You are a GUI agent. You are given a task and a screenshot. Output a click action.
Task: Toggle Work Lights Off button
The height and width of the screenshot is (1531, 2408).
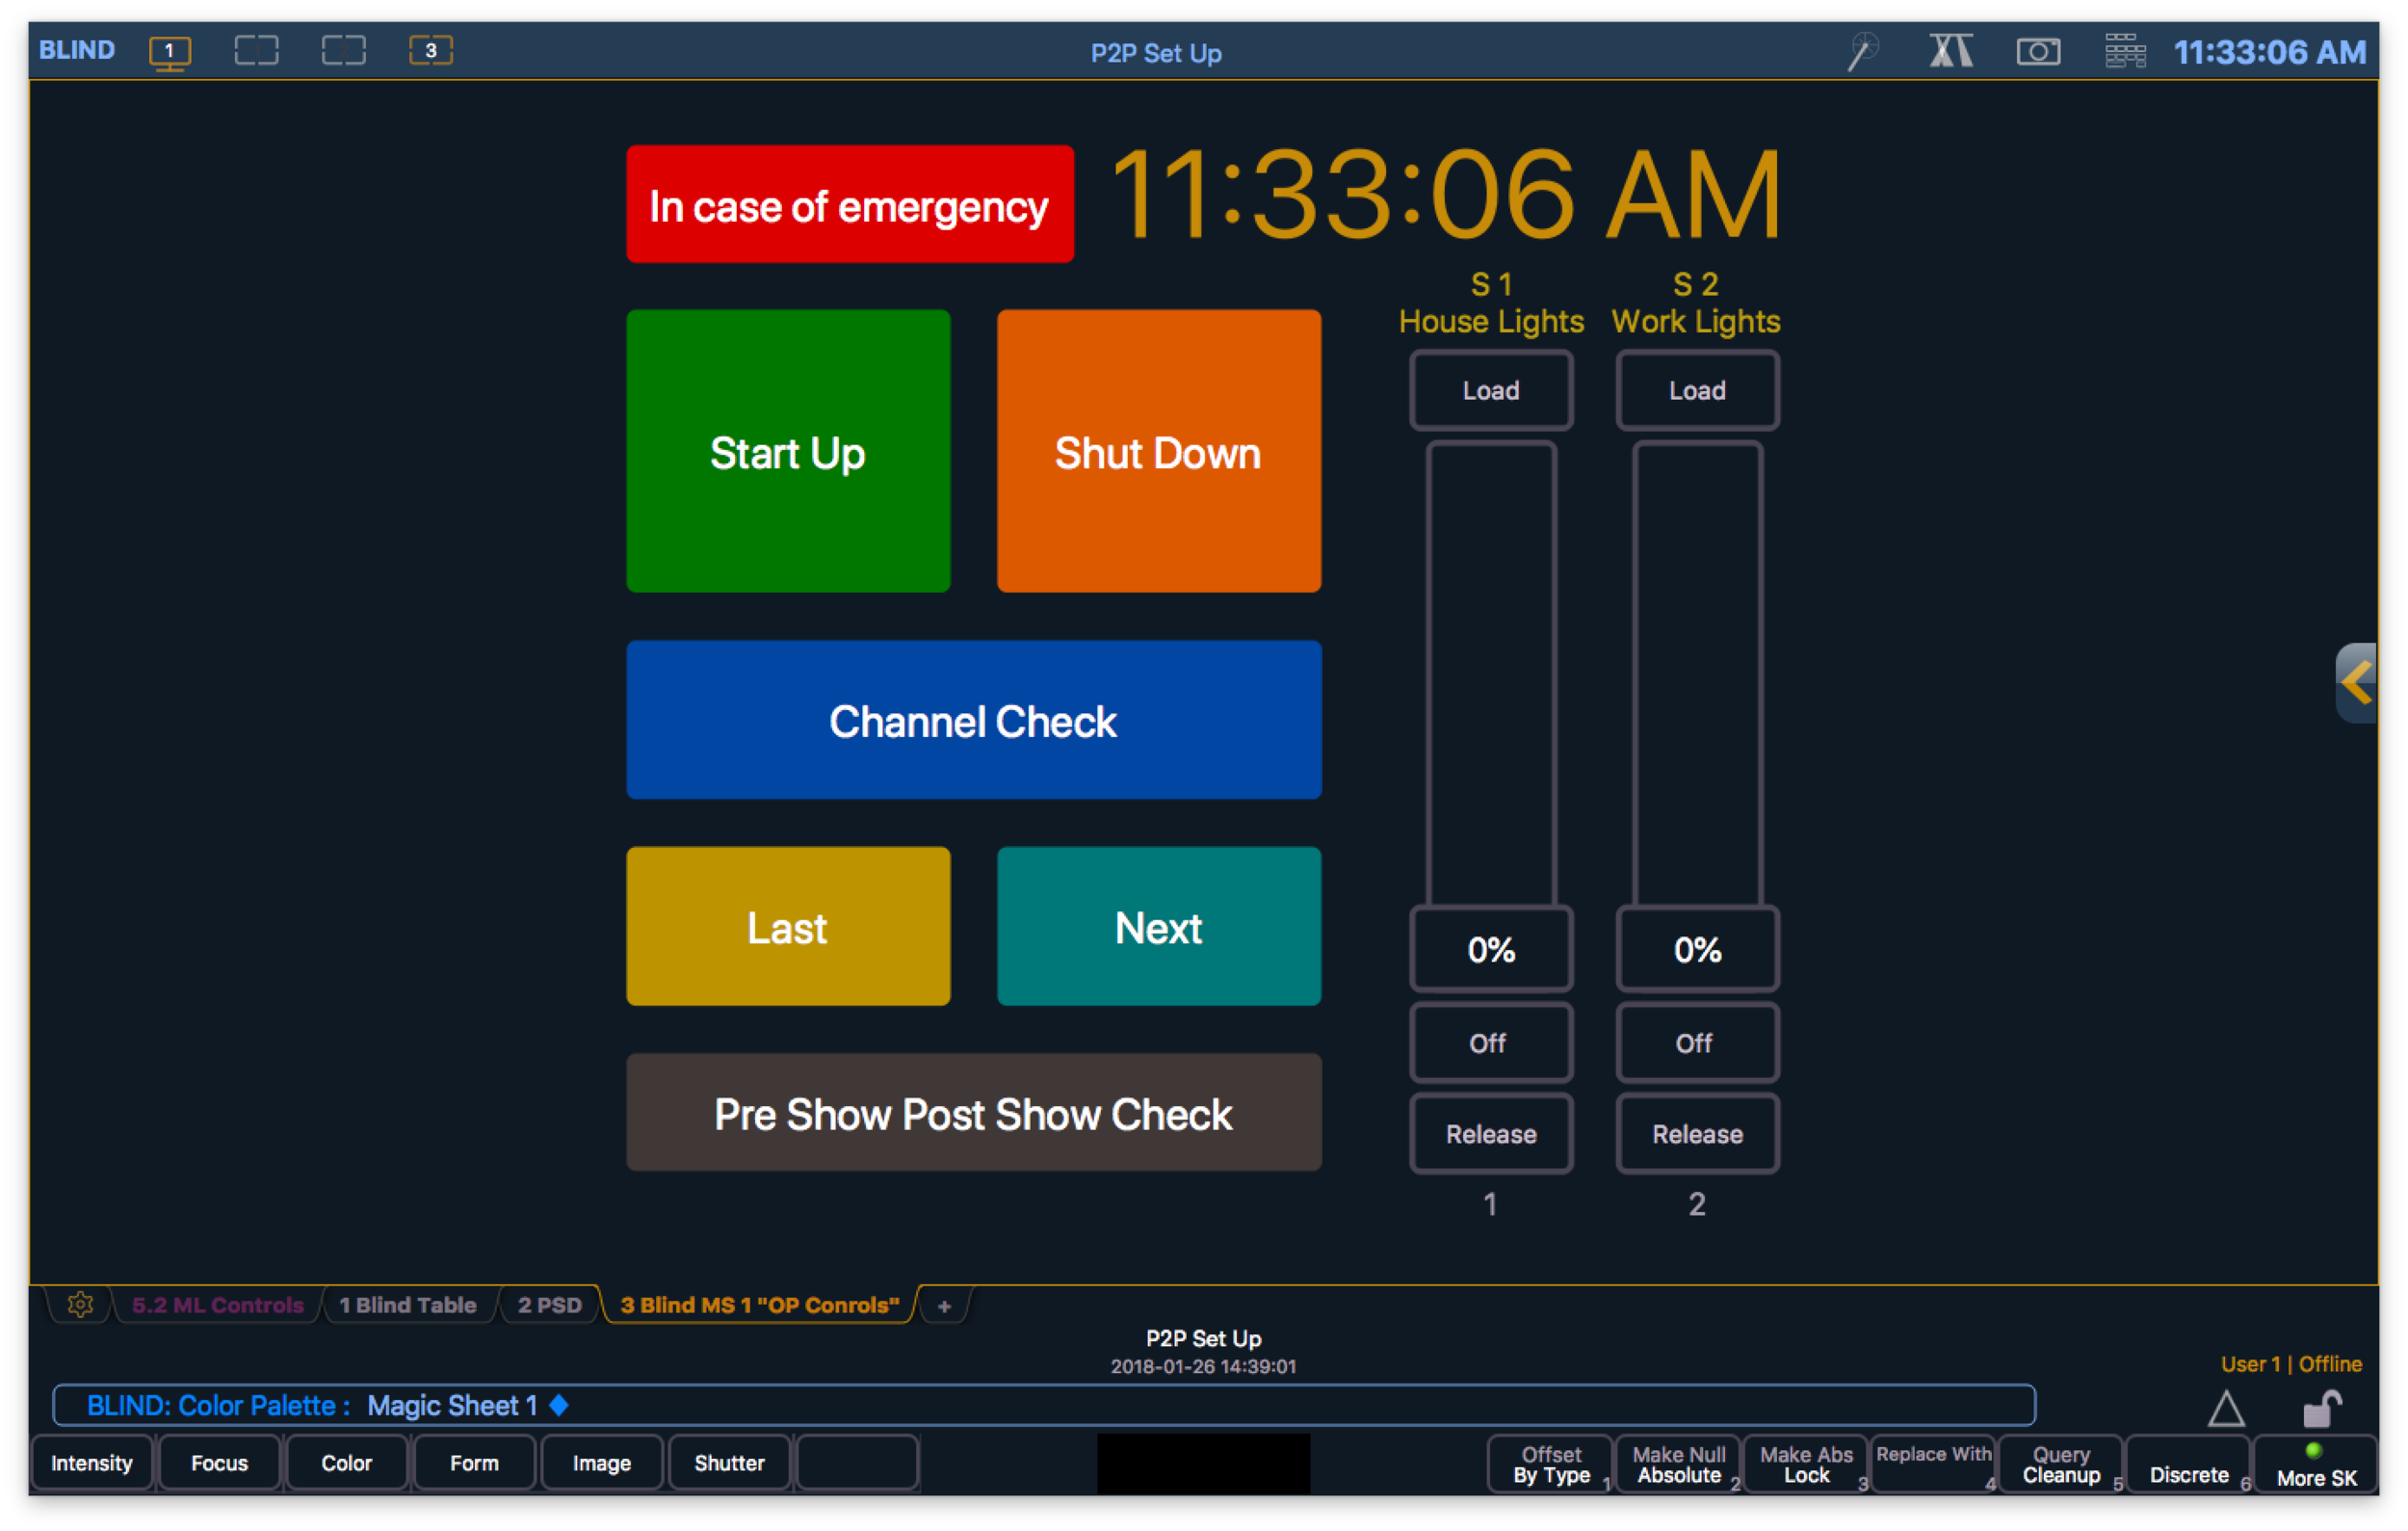(x=1696, y=1043)
